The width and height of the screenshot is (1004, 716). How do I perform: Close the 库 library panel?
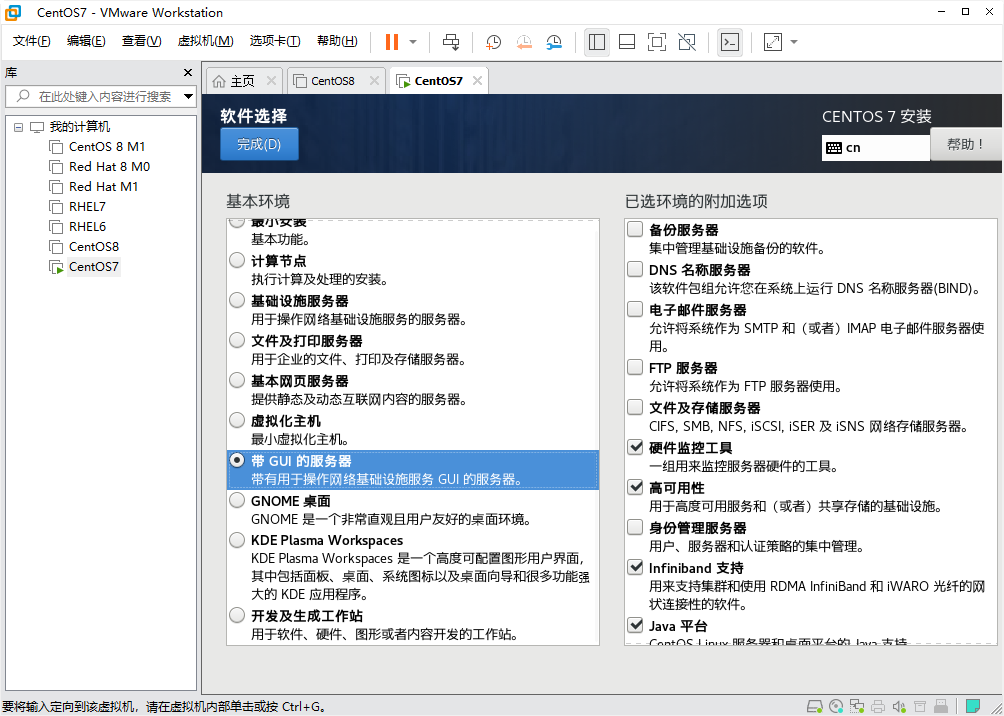(188, 72)
